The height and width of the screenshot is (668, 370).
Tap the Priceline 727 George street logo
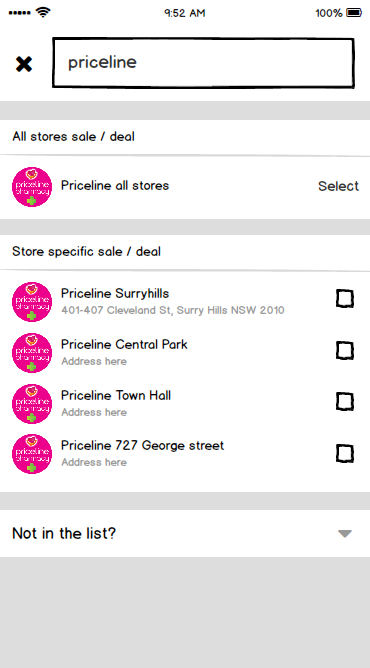(32, 454)
